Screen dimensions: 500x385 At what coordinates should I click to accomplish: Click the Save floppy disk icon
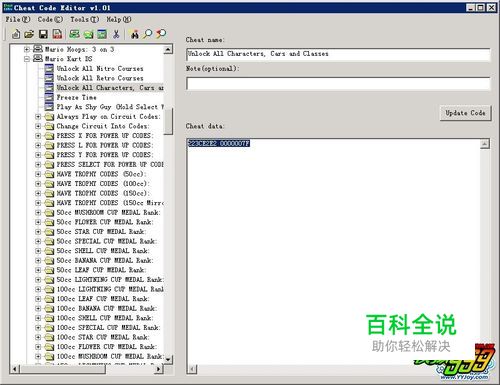point(43,34)
